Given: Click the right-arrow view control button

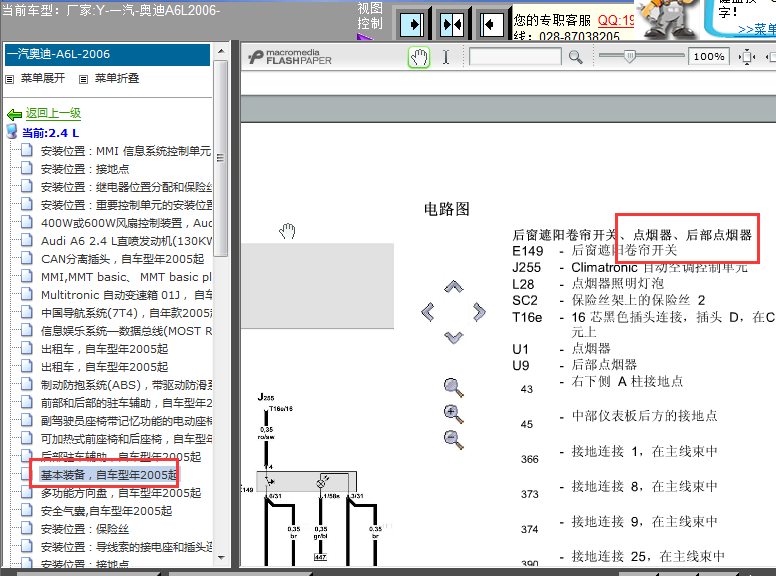Looking at the screenshot, I should pyautogui.click(x=412, y=24).
